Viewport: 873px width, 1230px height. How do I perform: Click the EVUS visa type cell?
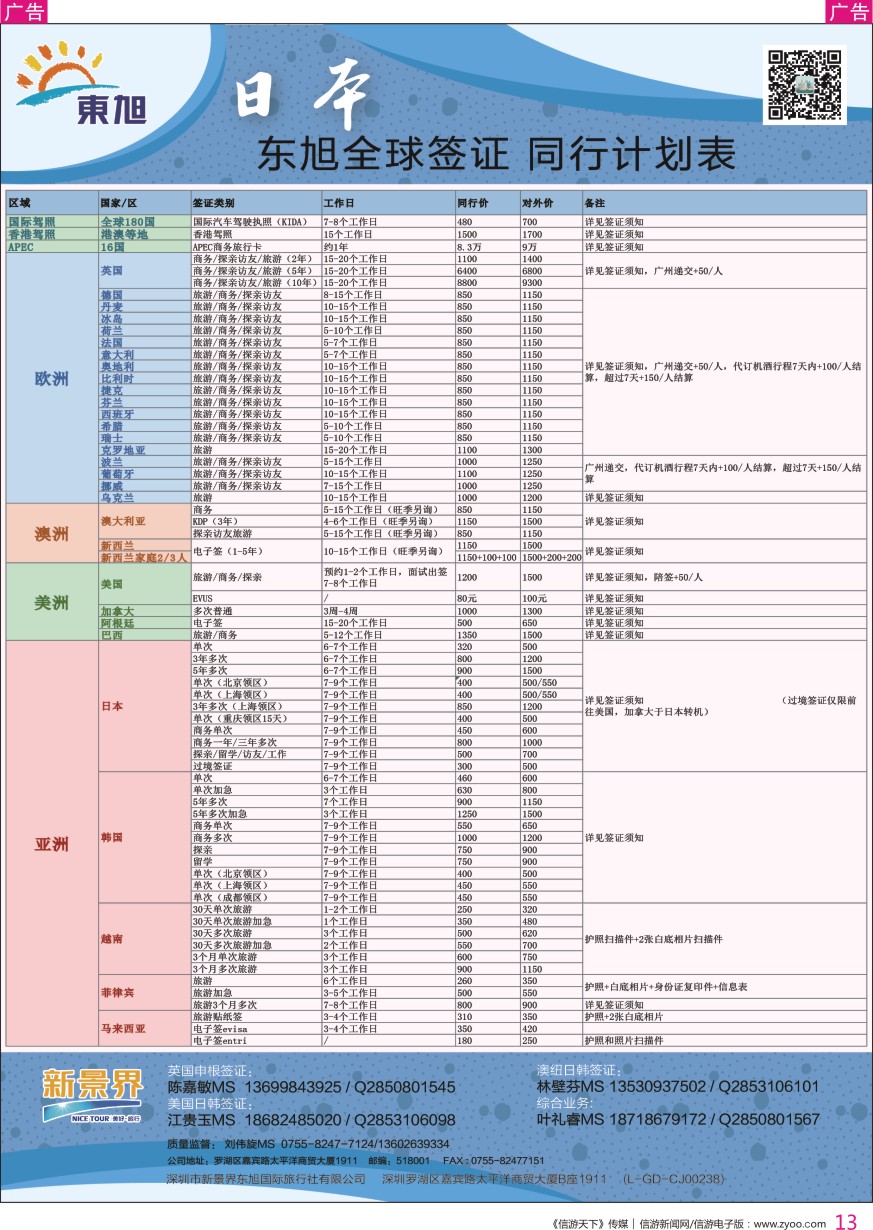(256, 598)
